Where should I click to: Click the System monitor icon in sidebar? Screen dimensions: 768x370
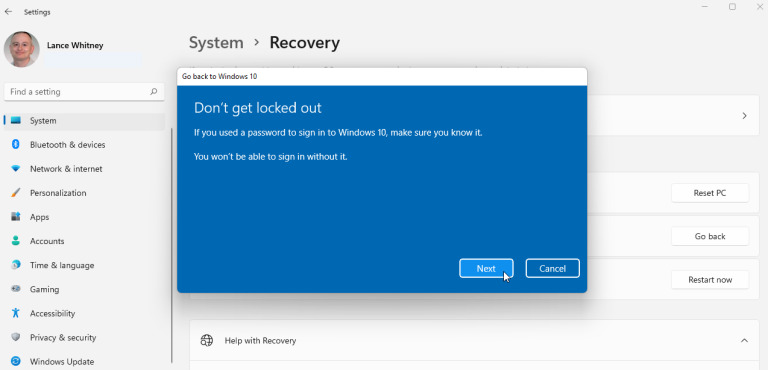(x=16, y=121)
